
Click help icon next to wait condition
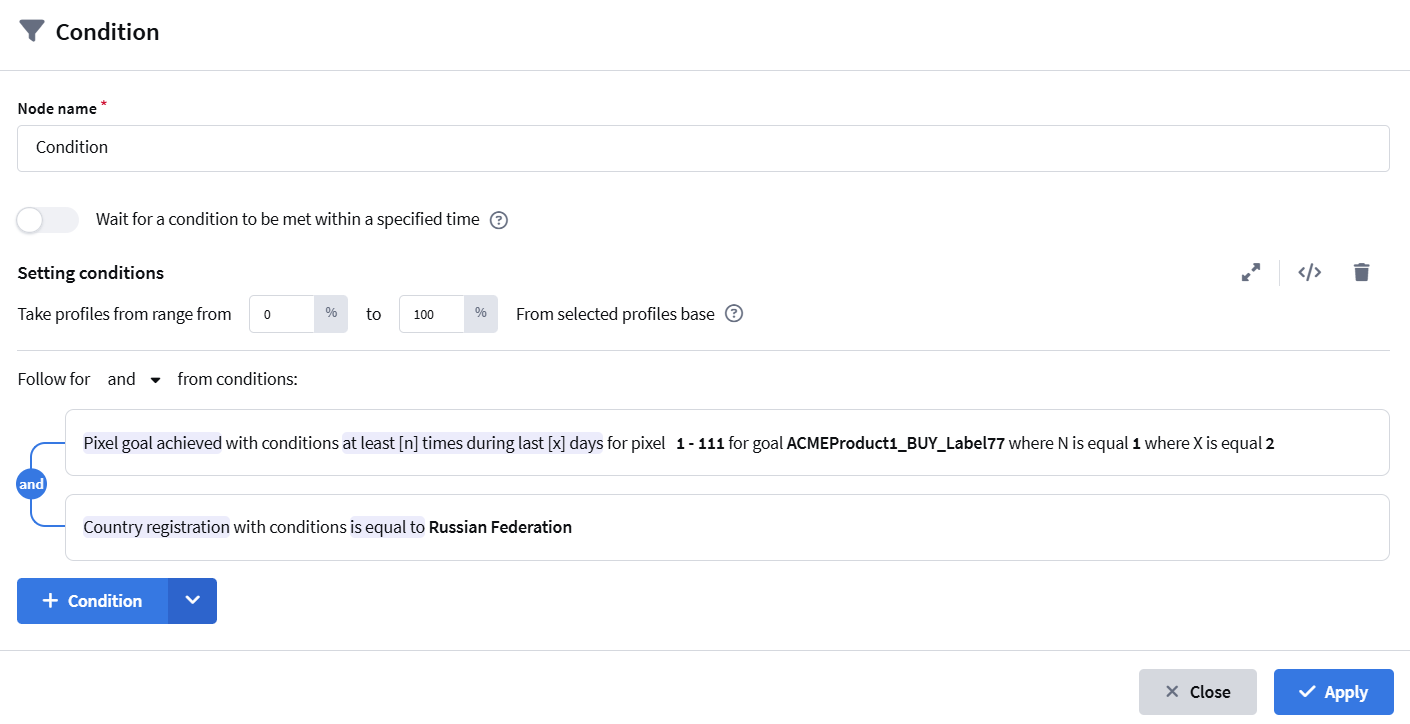[x=499, y=220]
